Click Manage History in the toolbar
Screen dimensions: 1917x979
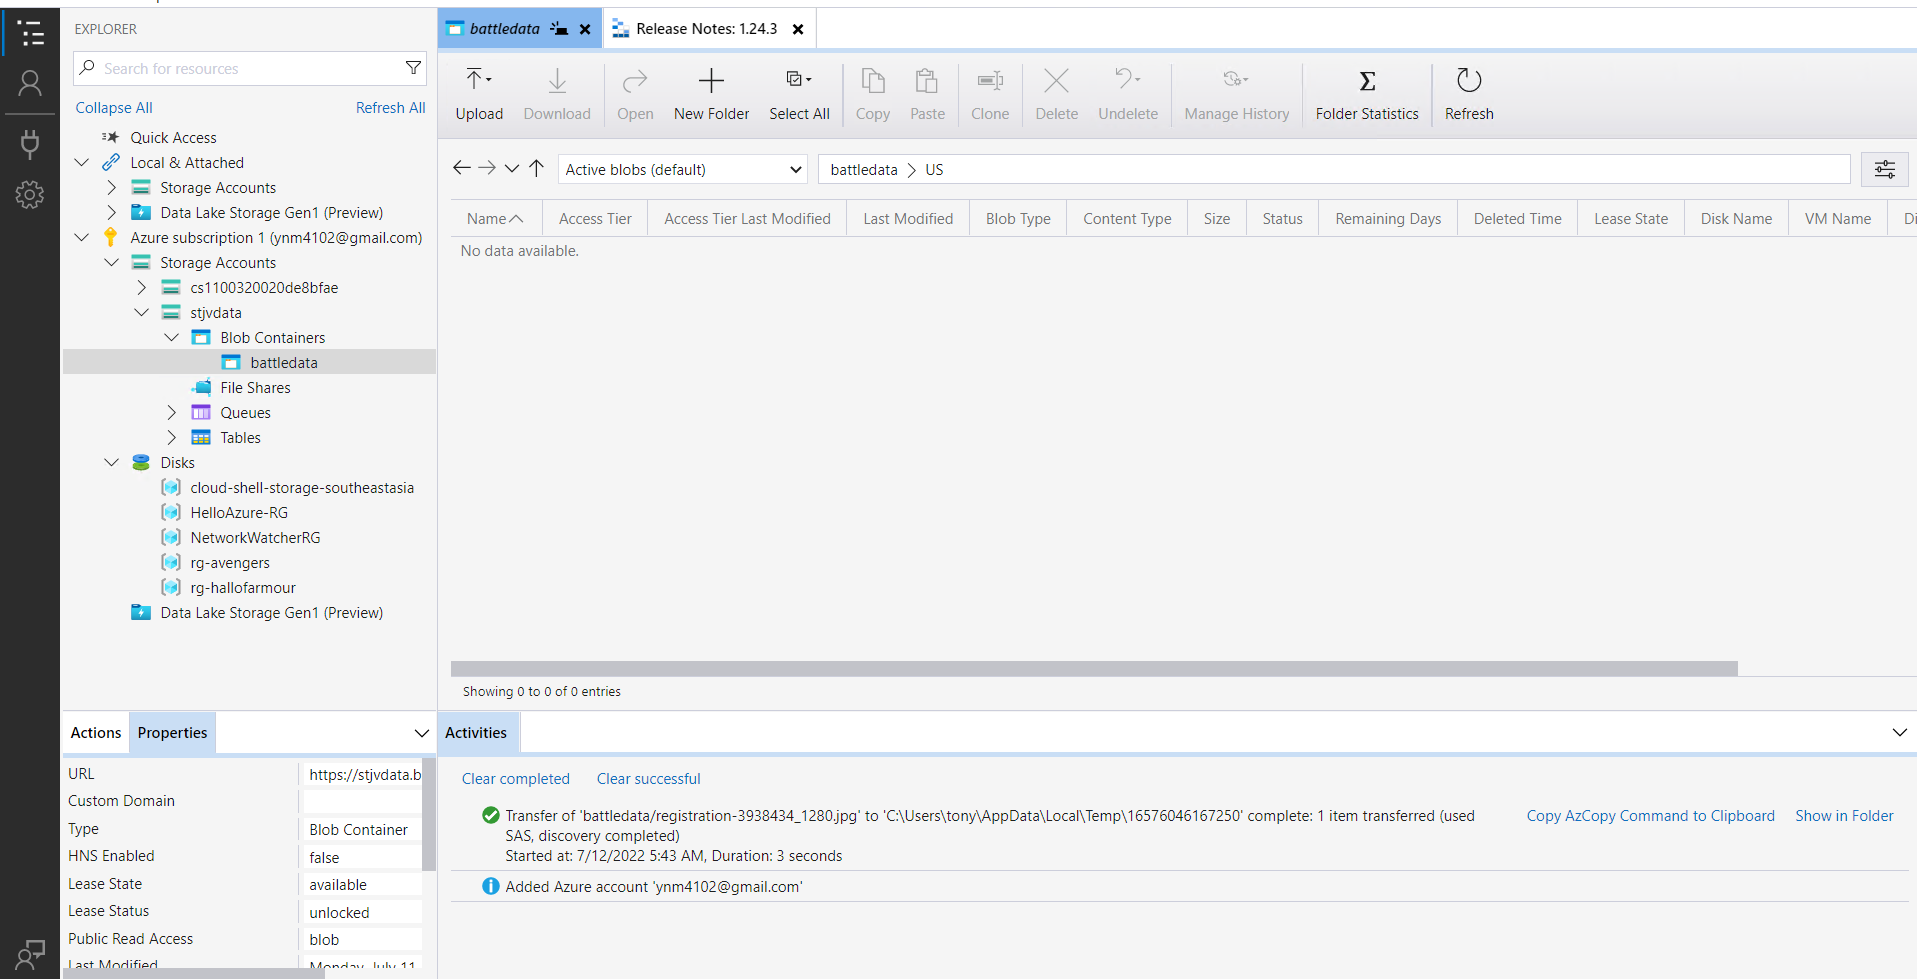pyautogui.click(x=1237, y=95)
